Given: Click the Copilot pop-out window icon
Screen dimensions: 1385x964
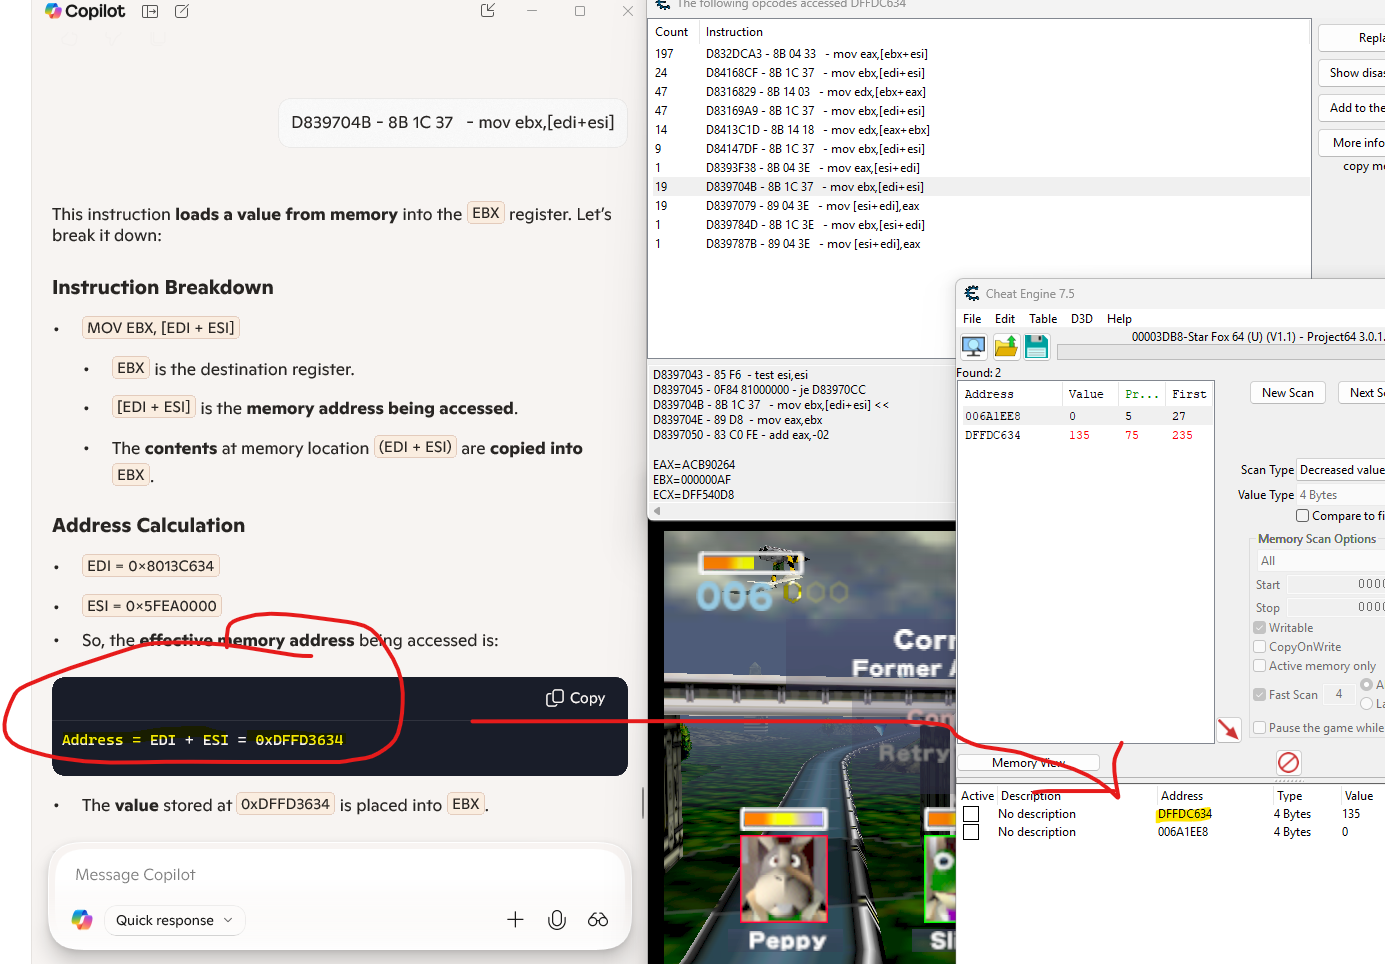Looking at the screenshot, I should click(488, 10).
